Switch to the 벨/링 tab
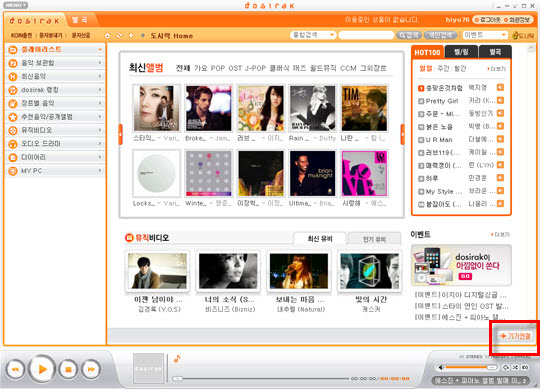The height and width of the screenshot is (389, 540). (x=461, y=52)
